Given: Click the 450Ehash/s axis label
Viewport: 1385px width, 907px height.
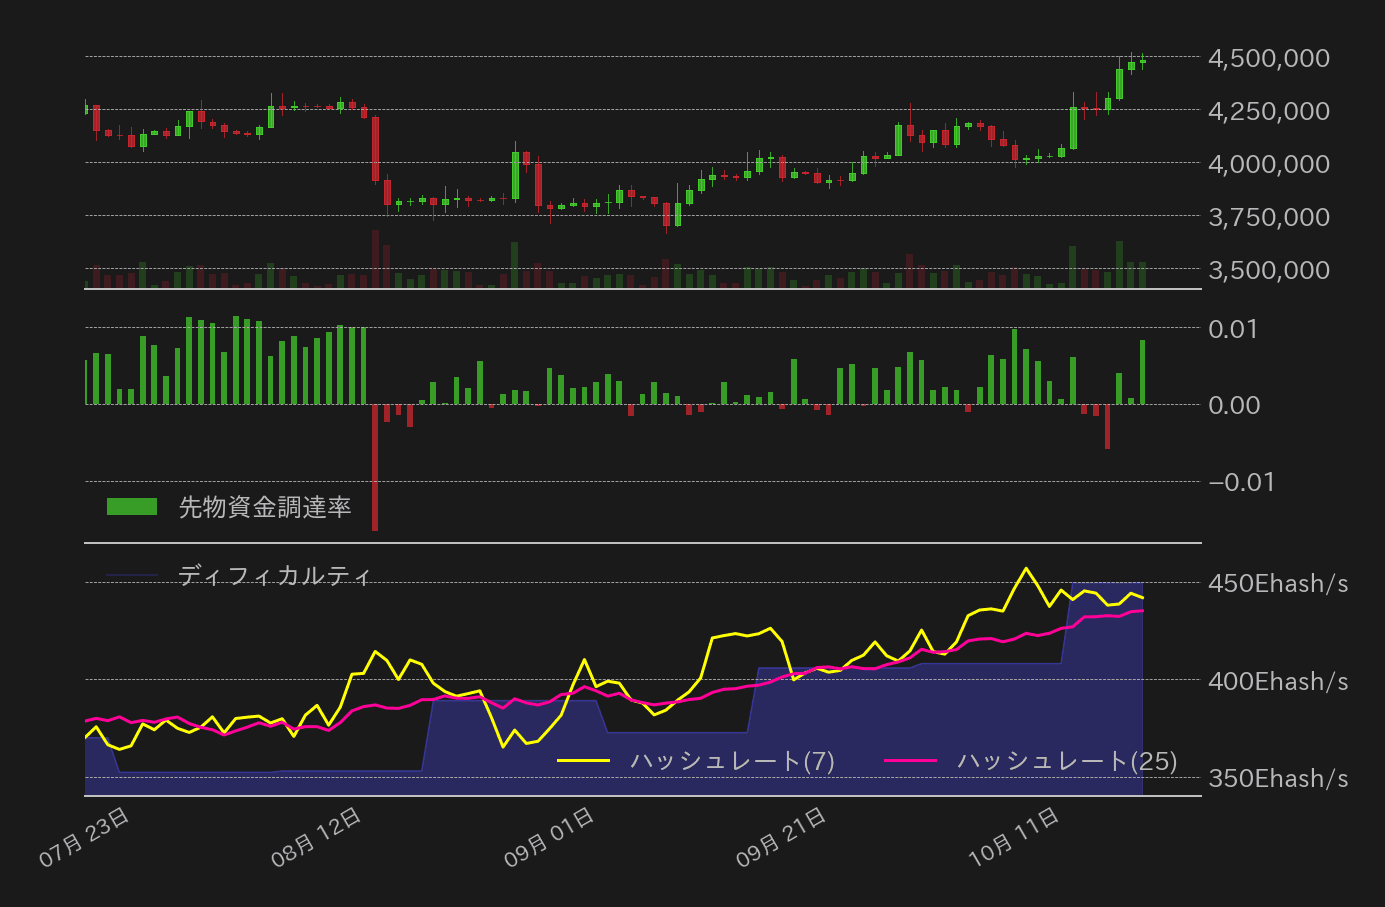Looking at the screenshot, I should (x=1277, y=584).
